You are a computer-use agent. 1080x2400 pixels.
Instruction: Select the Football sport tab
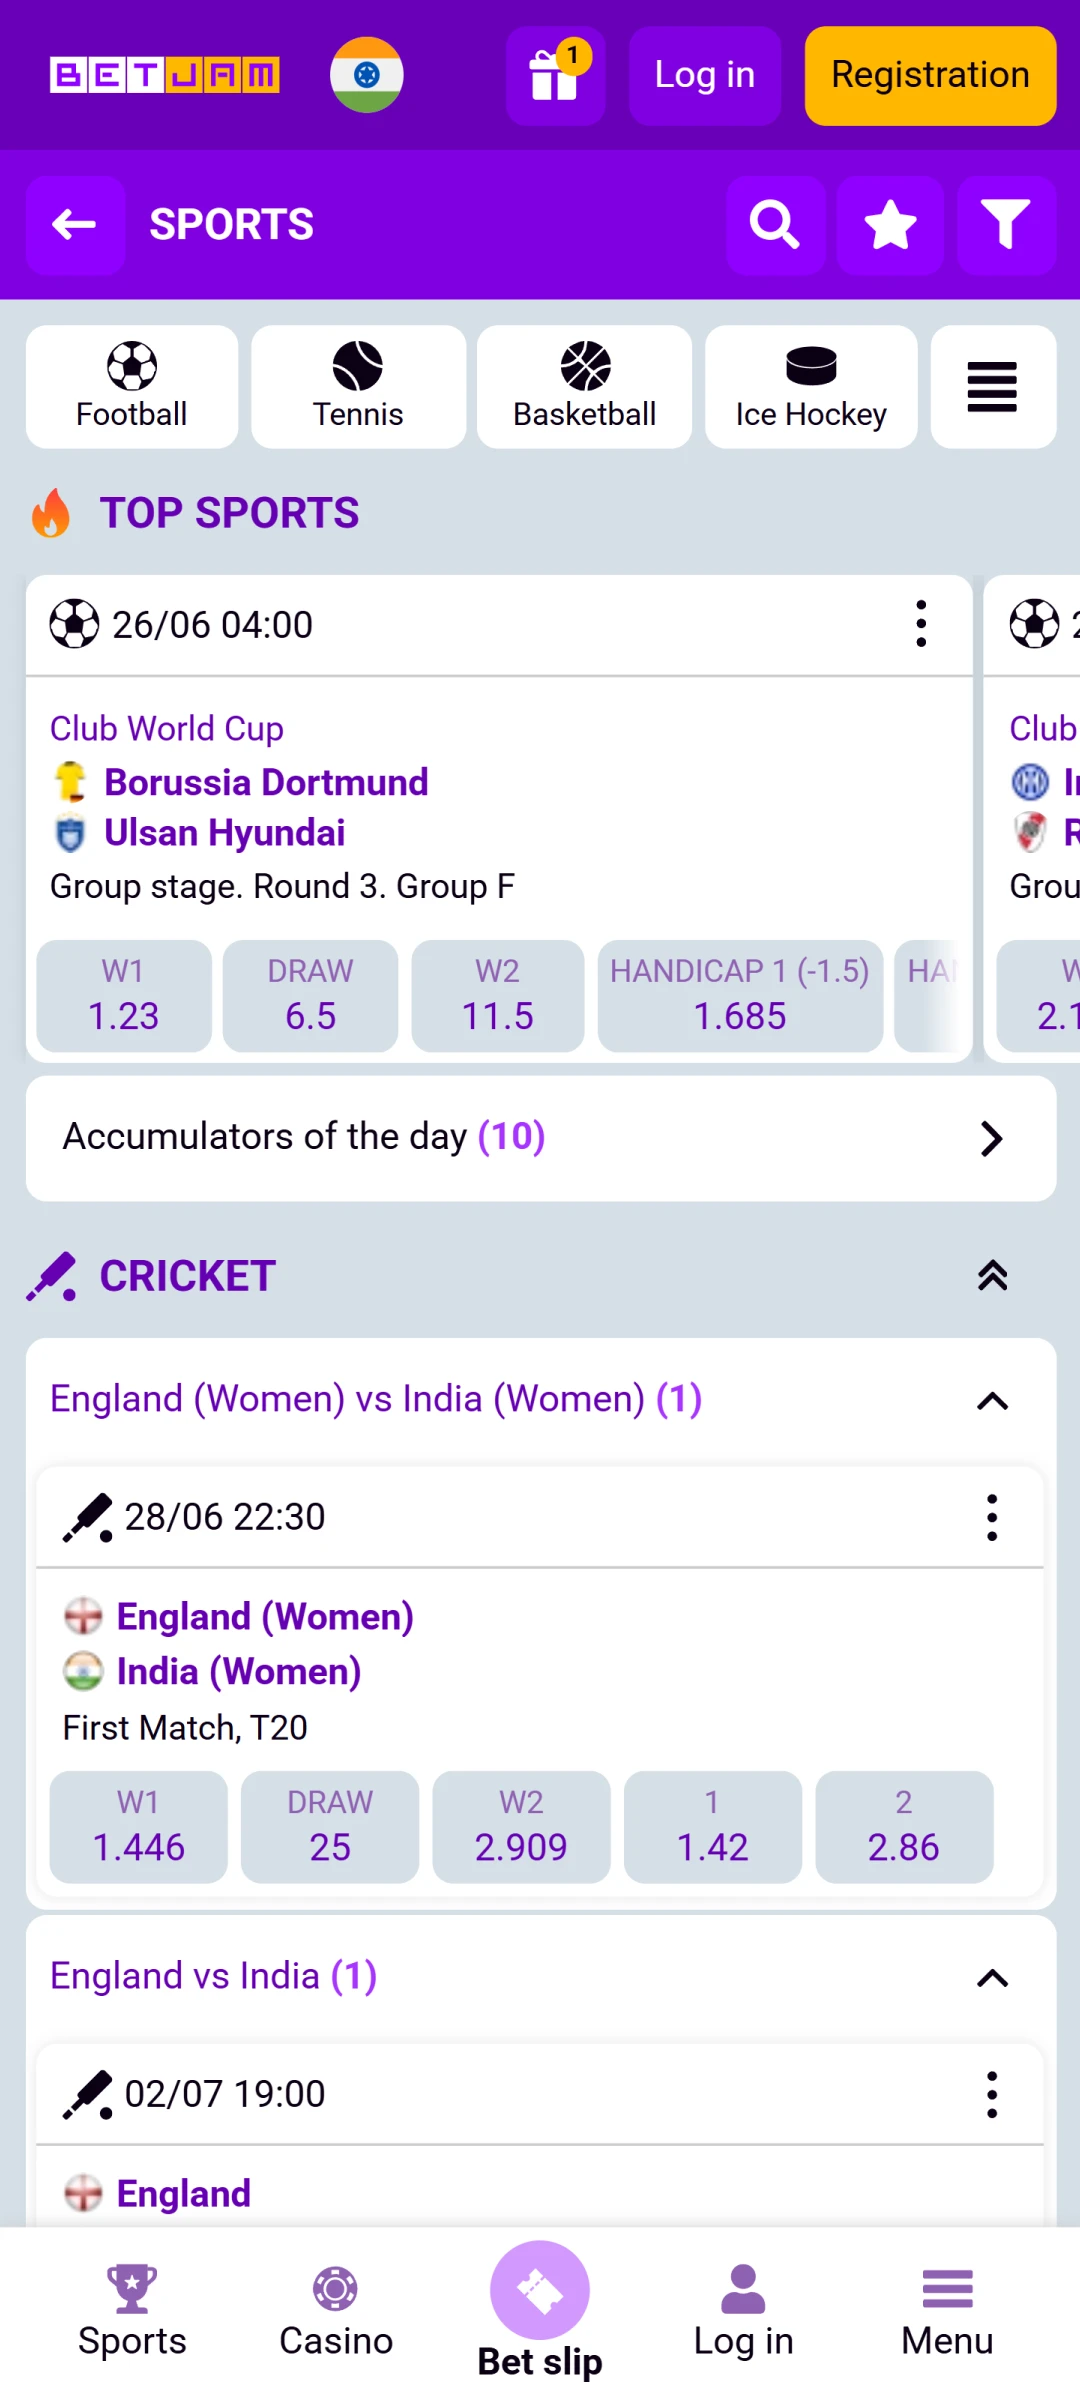click(132, 387)
